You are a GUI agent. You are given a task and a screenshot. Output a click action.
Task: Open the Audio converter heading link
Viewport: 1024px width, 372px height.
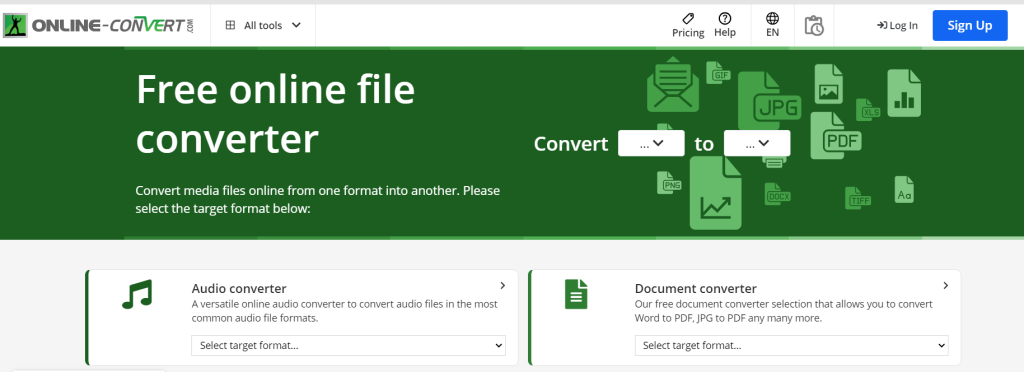pyautogui.click(x=239, y=288)
